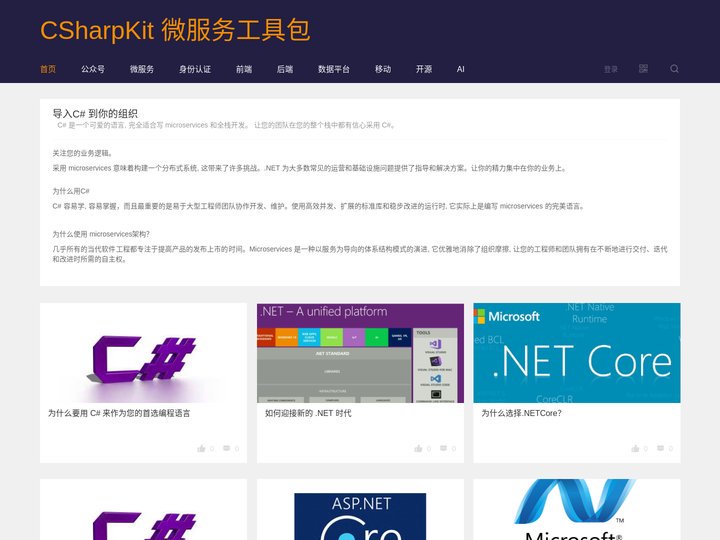Click the '.NET – A unified platform' thumbnail
Viewport: 720px width, 540px height.
tap(360, 353)
